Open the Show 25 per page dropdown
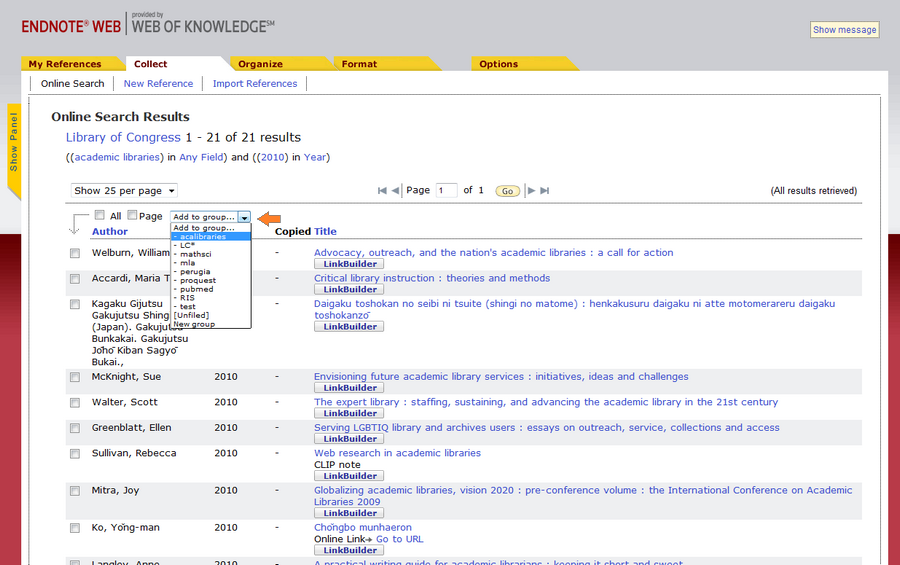 125,190
